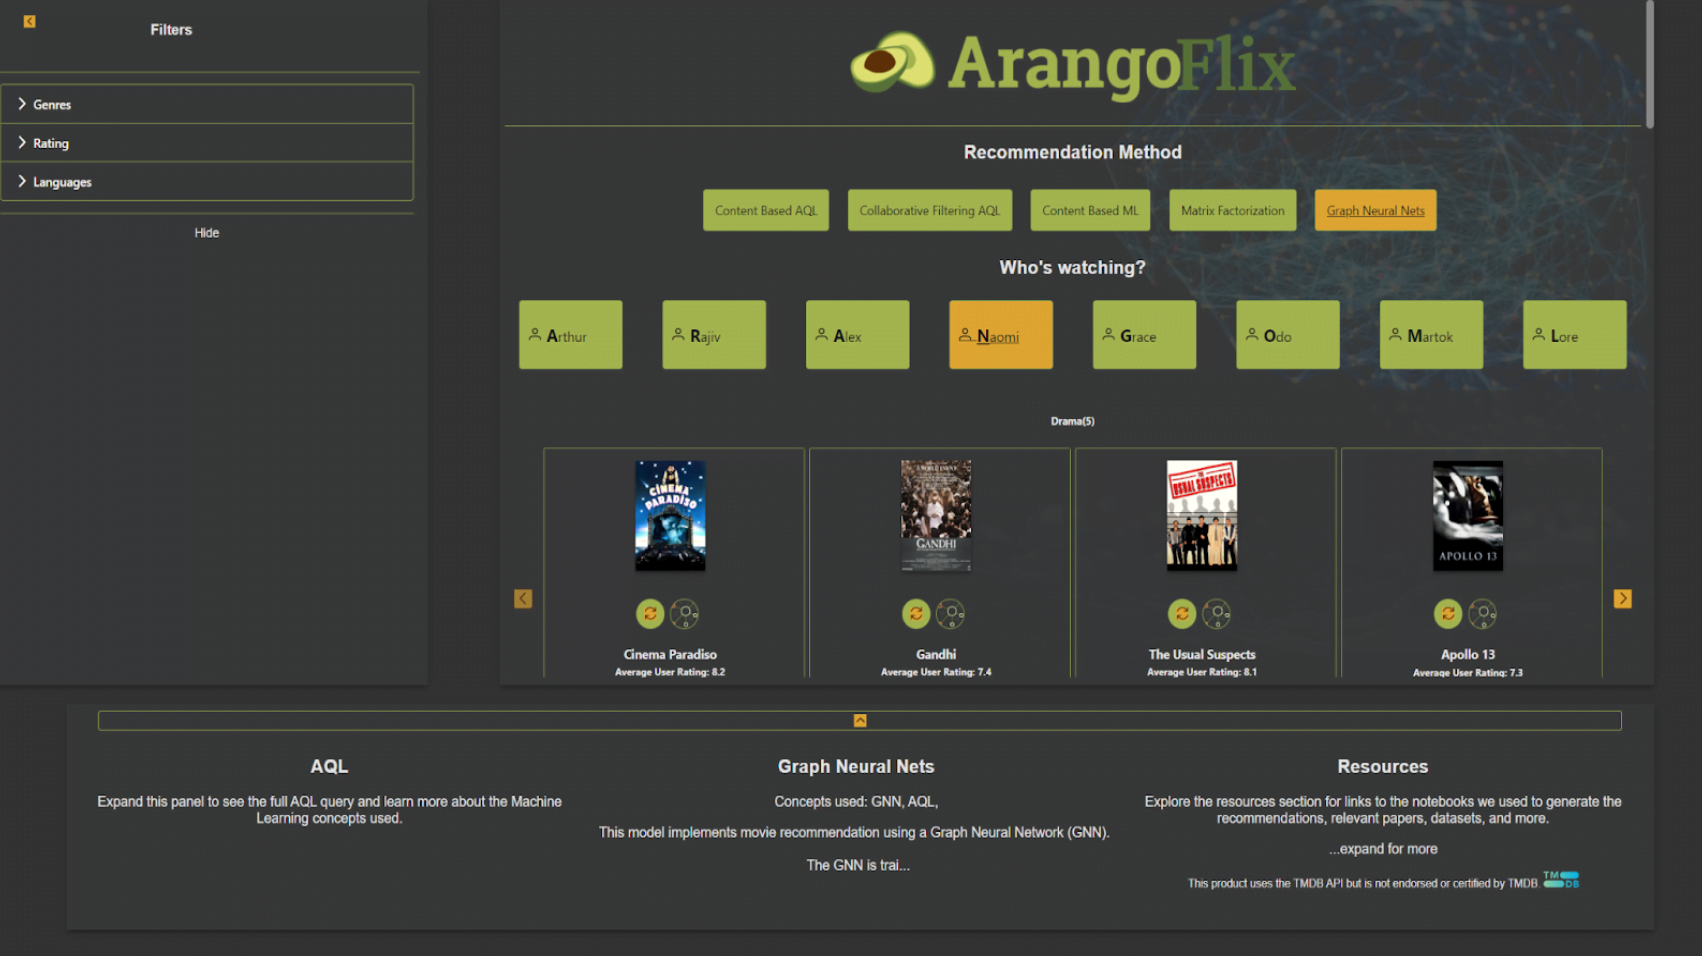Click the ArangoFlix avocado logo
This screenshot has width=1702, height=956.
click(892, 63)
